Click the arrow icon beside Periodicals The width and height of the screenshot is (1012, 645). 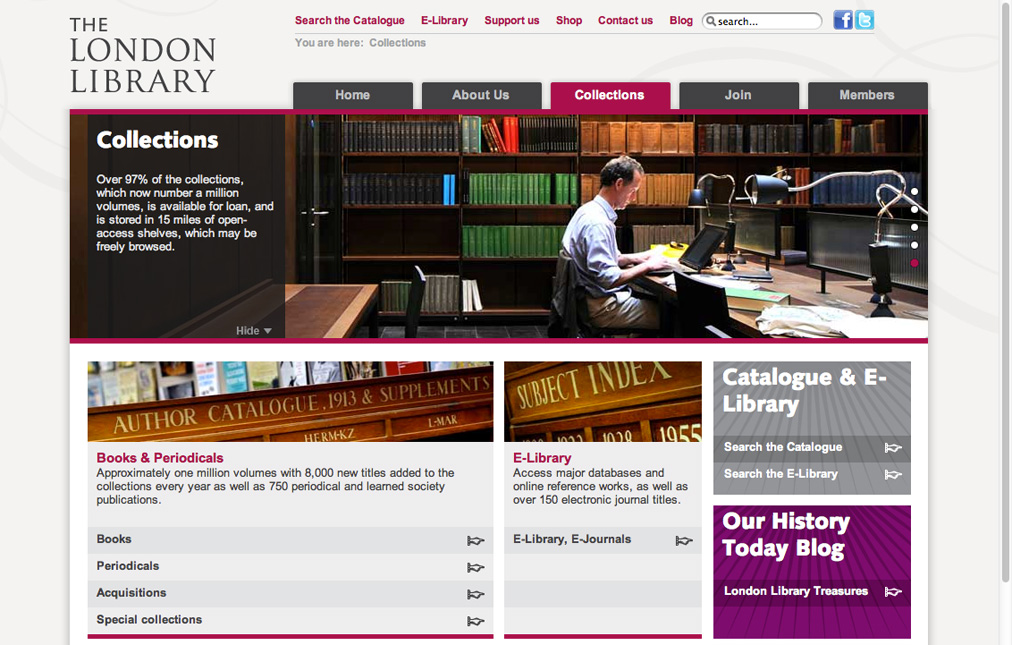click(x=476, y=568)
